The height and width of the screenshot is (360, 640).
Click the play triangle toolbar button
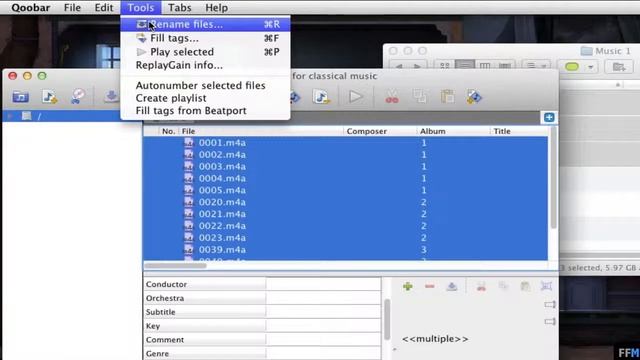click(x=355, y=97)
